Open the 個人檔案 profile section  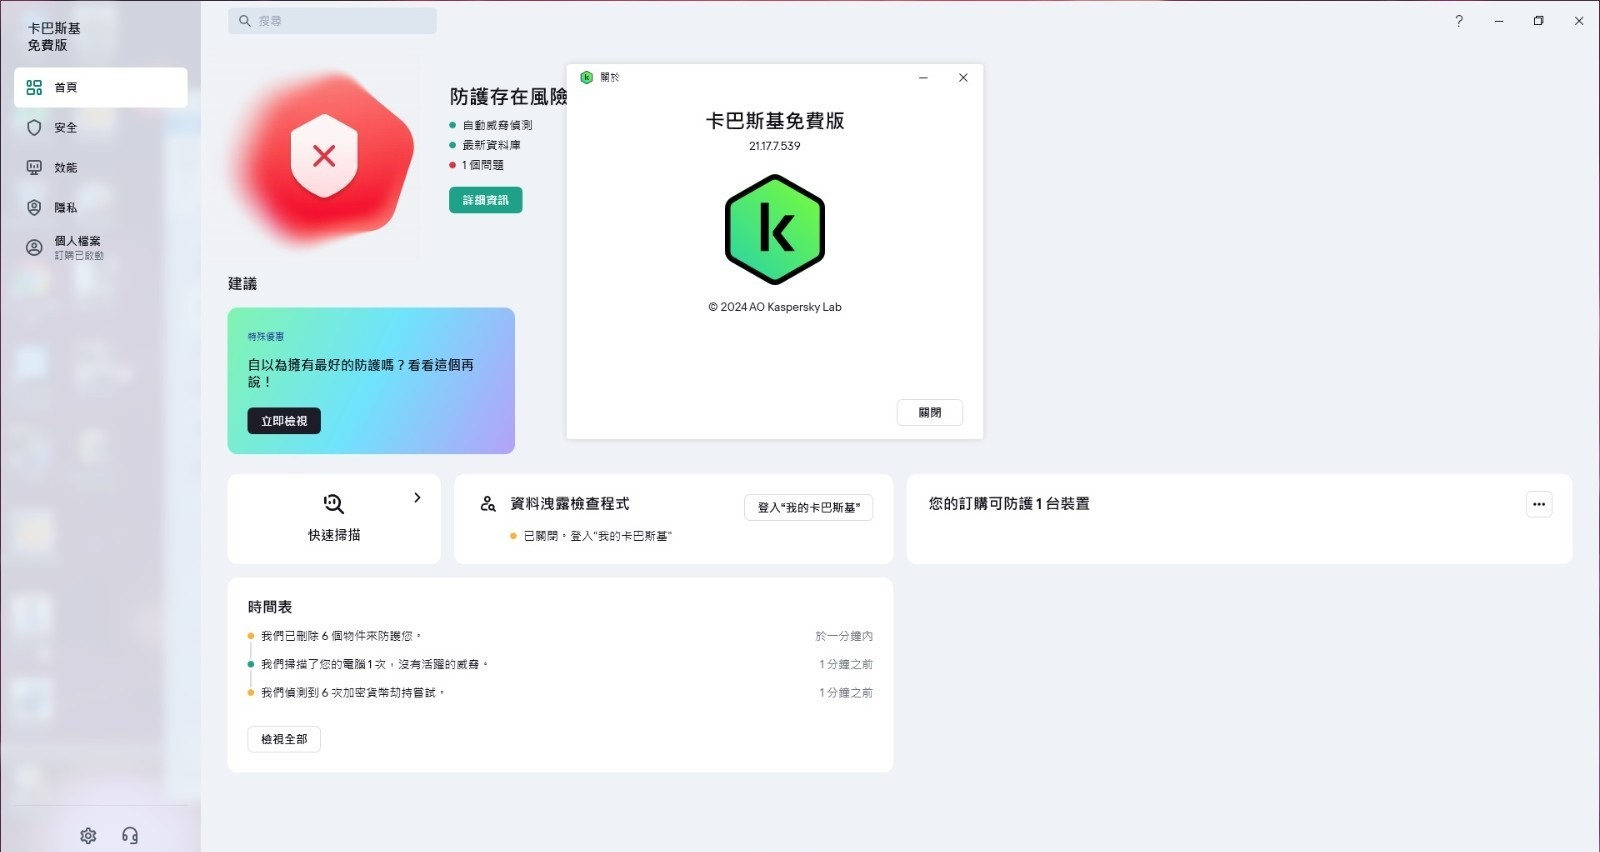(x=101, y=248)
